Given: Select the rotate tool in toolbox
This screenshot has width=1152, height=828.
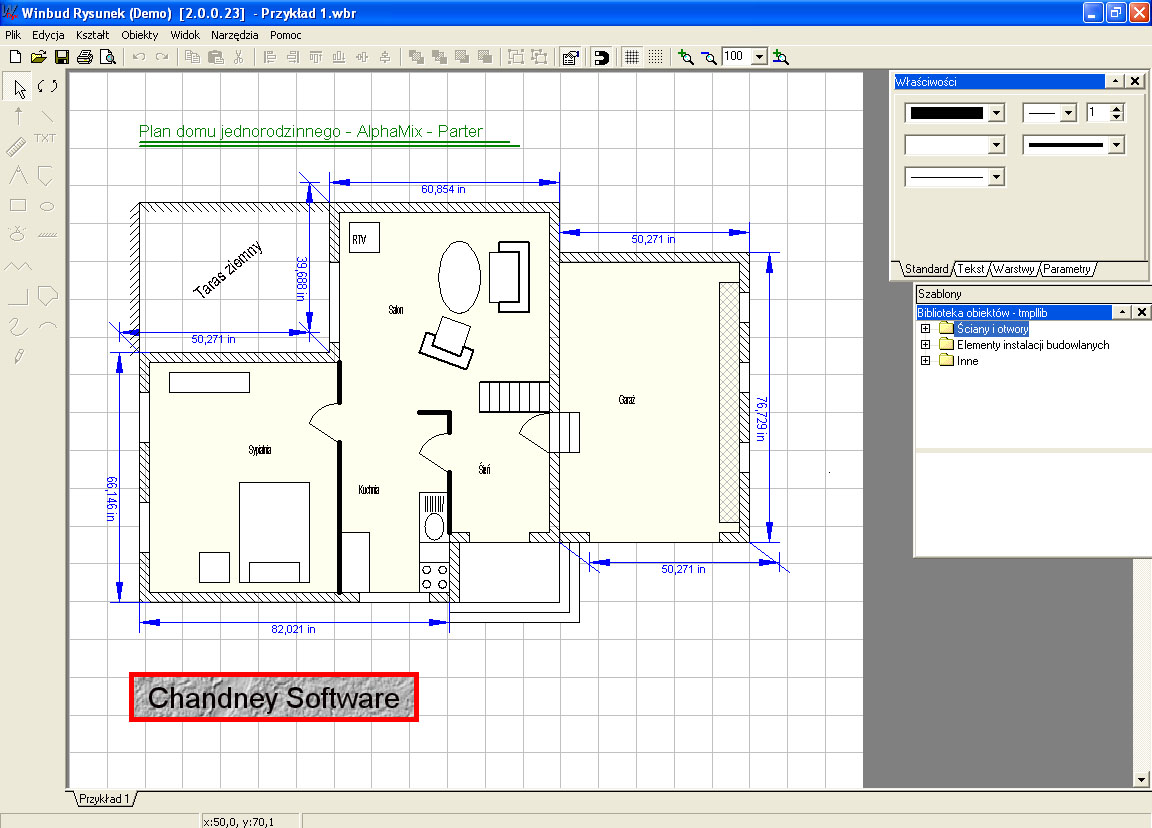Looking at the screenshot, I should click(x=47, y=87).
